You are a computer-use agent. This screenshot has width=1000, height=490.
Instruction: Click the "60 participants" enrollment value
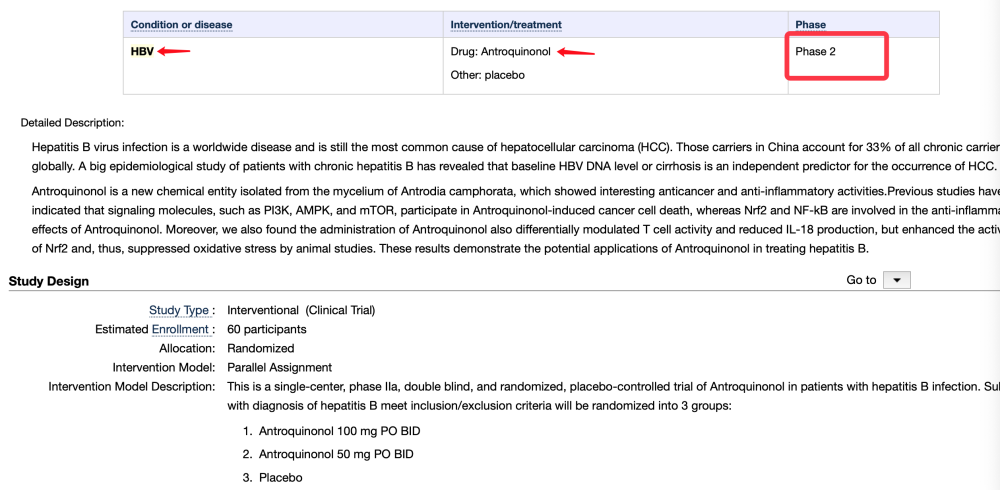tap(267, 329)
